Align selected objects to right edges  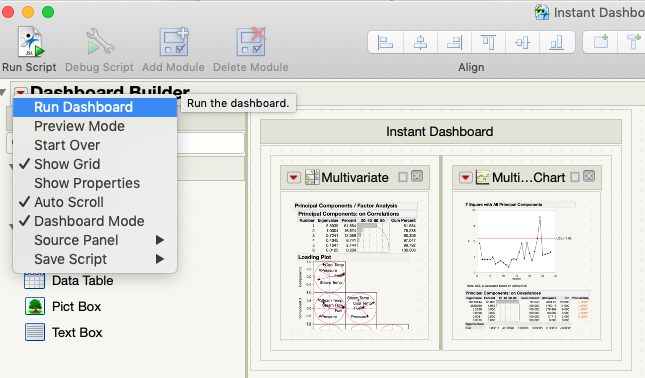(454, 42)
